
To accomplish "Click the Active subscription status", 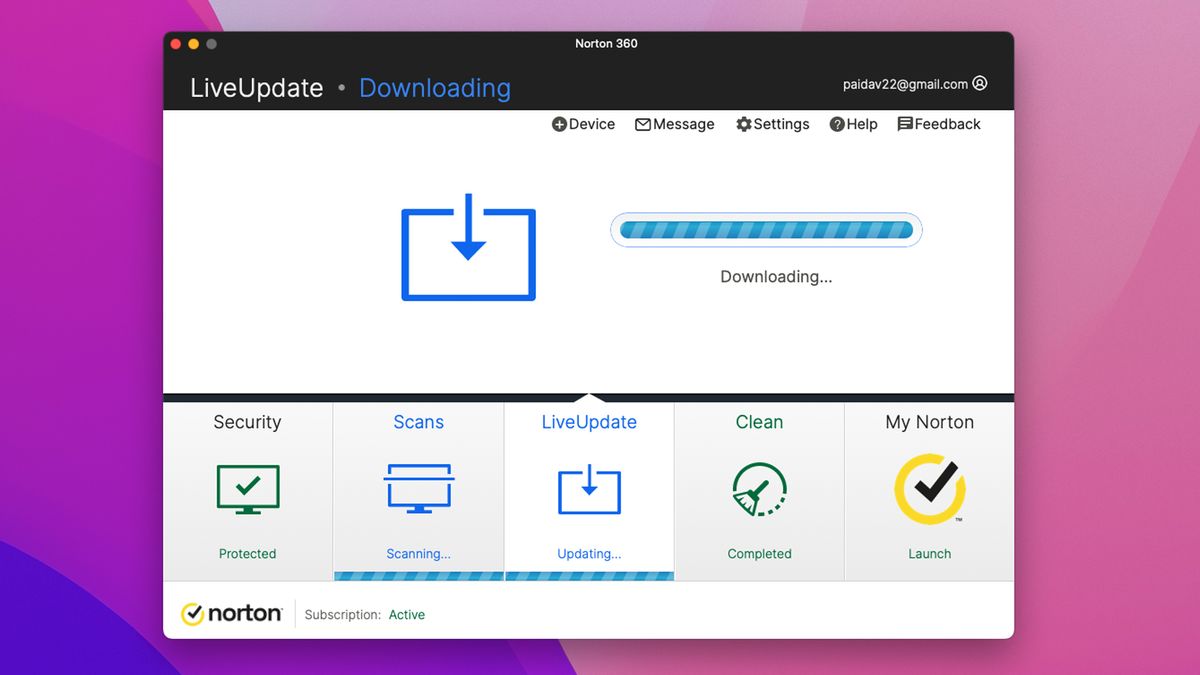I will pos(407,614).
